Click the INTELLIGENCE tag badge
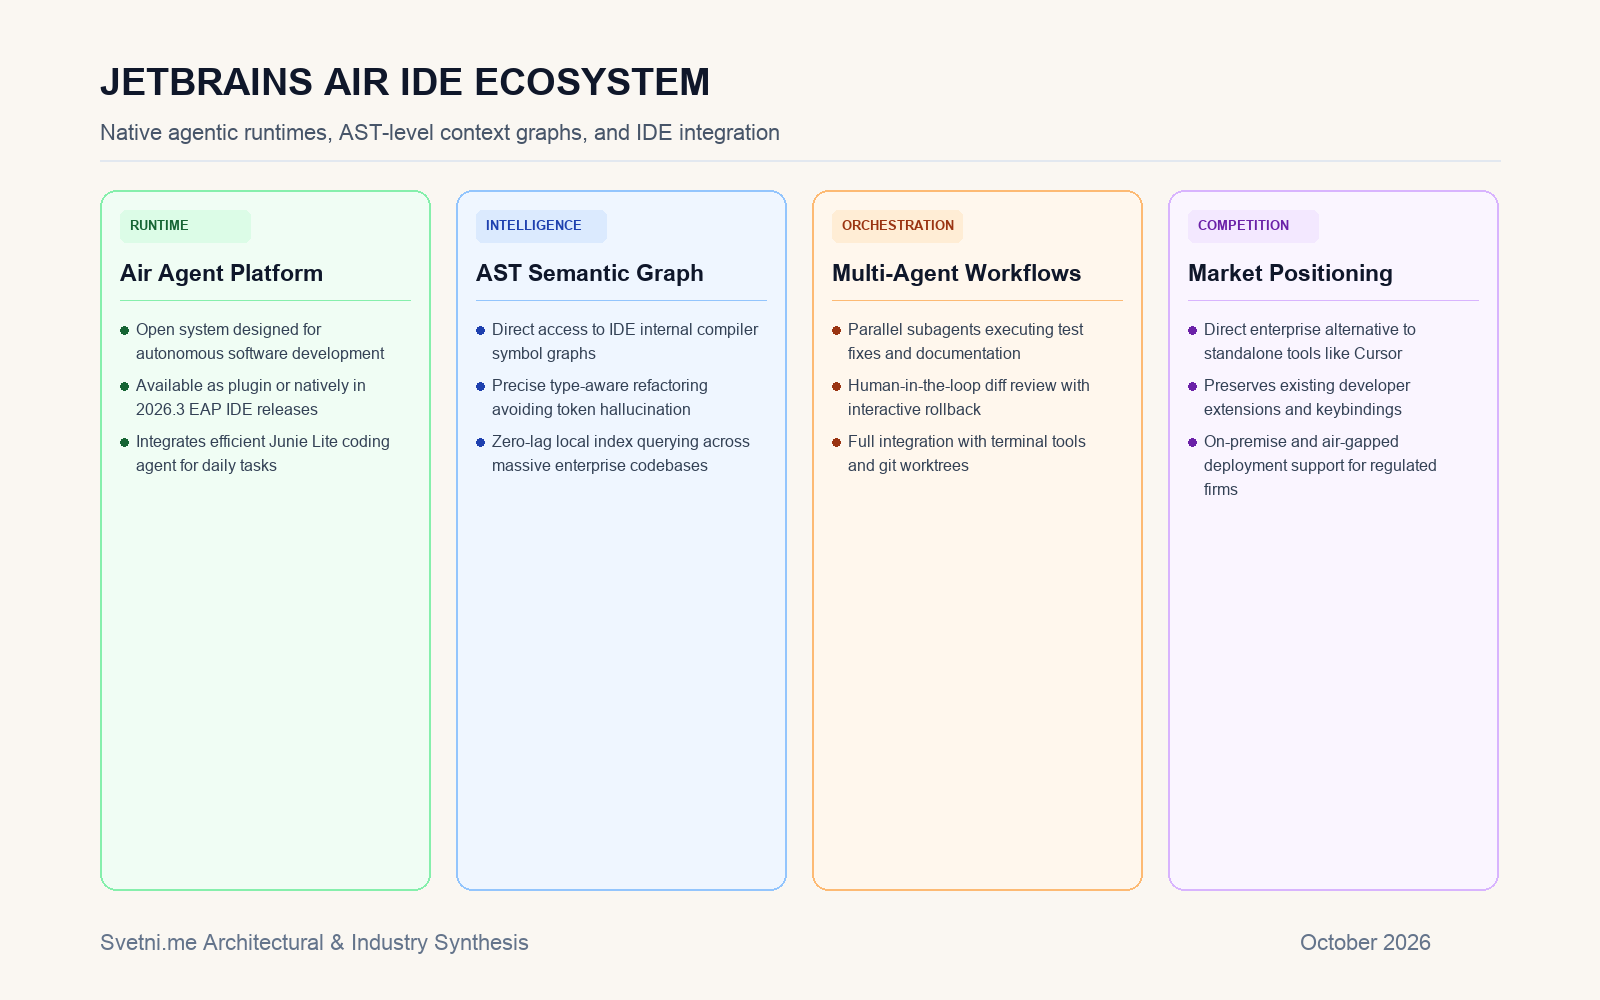 pyautogui.click(x=541, y=226)
